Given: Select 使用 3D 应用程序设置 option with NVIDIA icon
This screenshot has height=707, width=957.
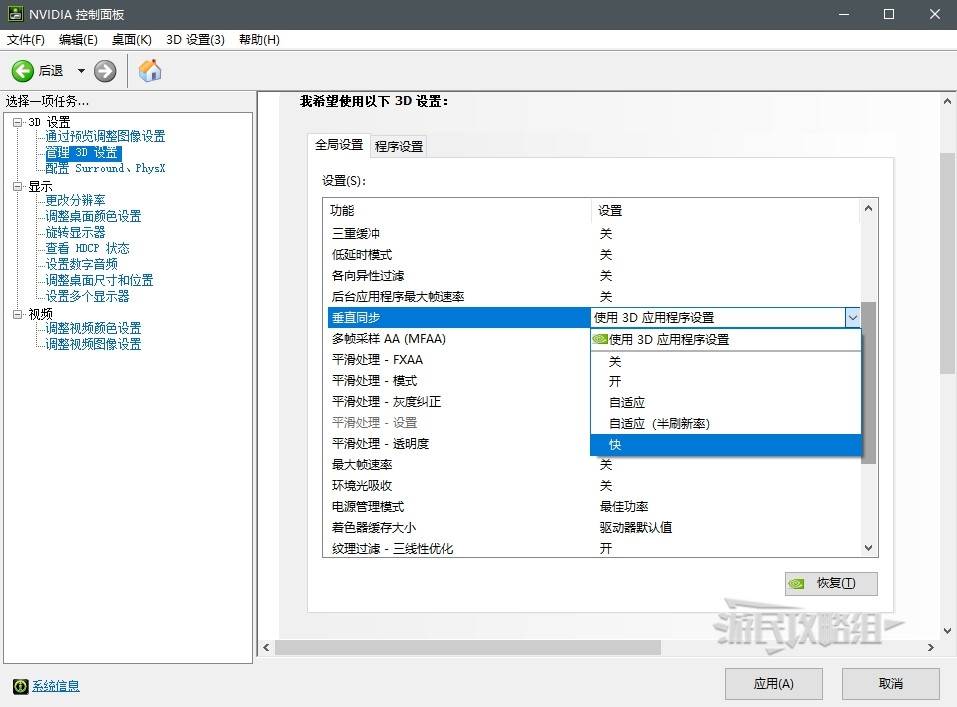Looking at the screenshot, I should click(x=725, y=340).
